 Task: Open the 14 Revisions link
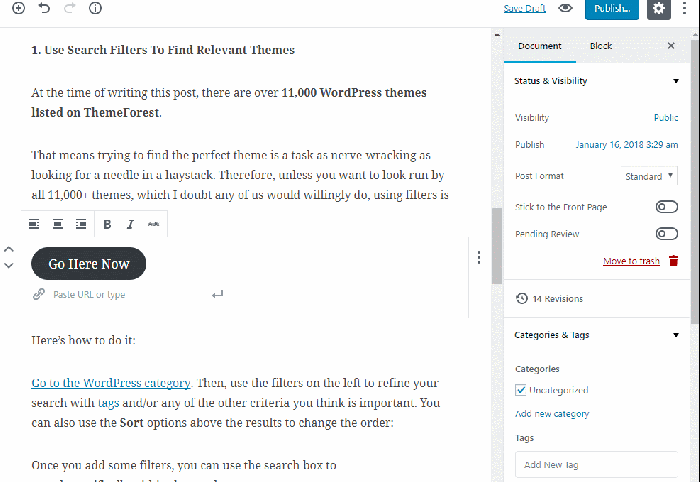pyautogui.click(x=558, y=299)
